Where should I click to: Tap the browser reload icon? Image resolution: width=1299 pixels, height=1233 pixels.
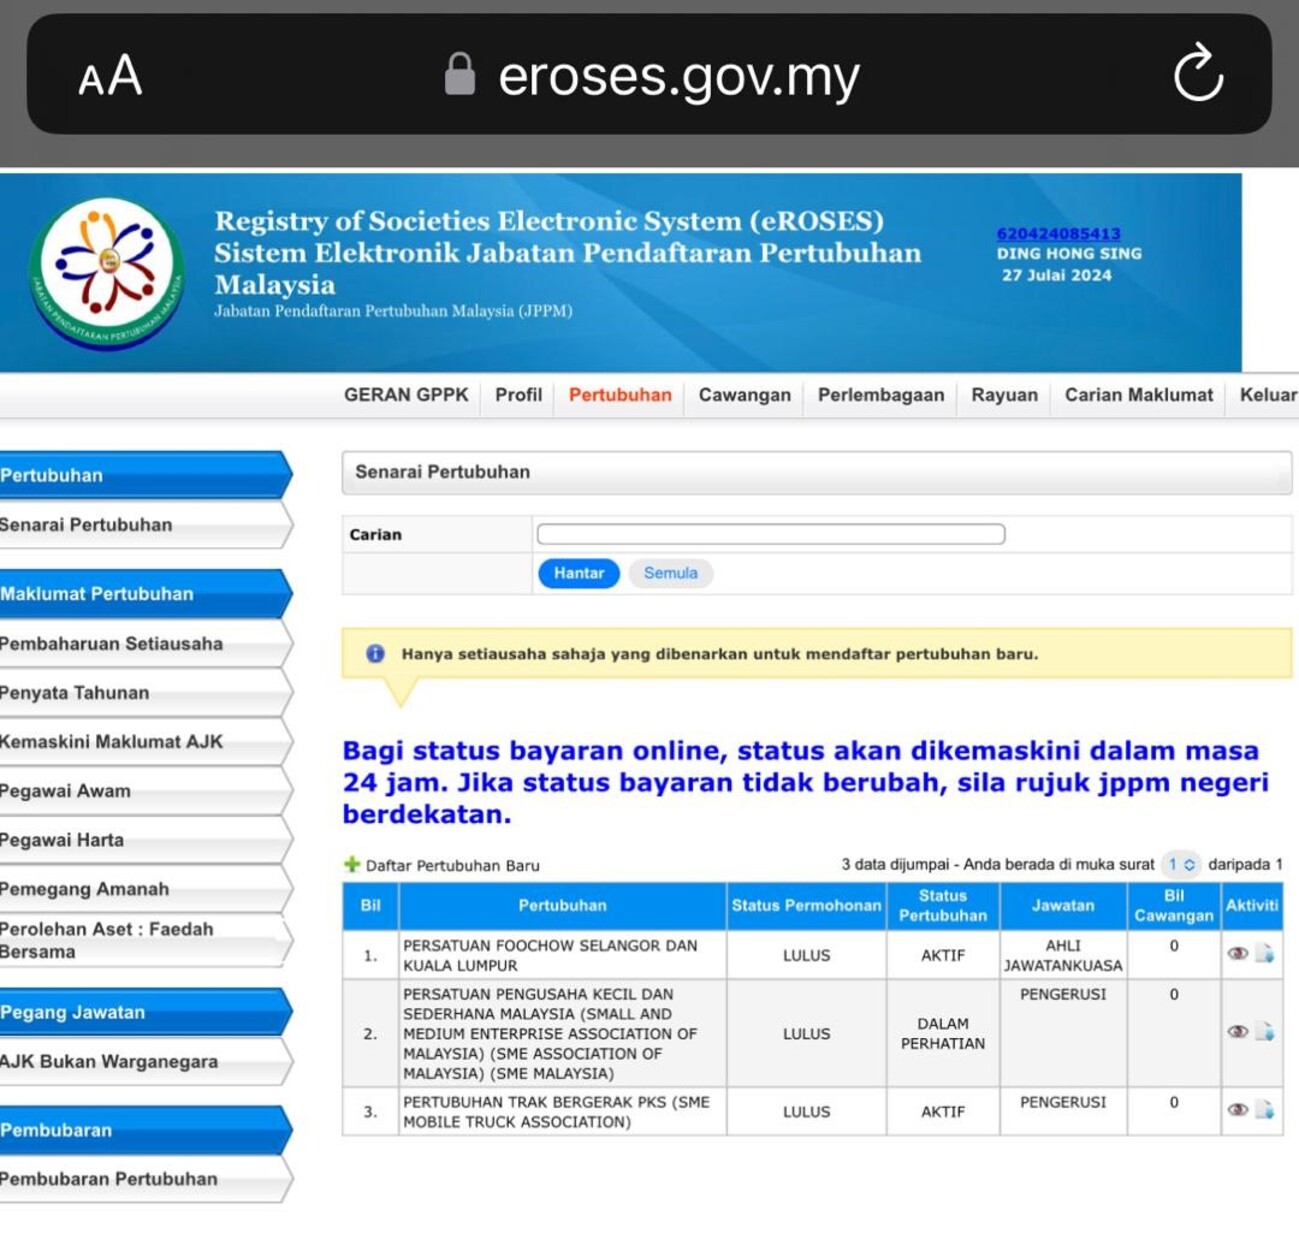pyautogui.click(x=1198, y=73)
